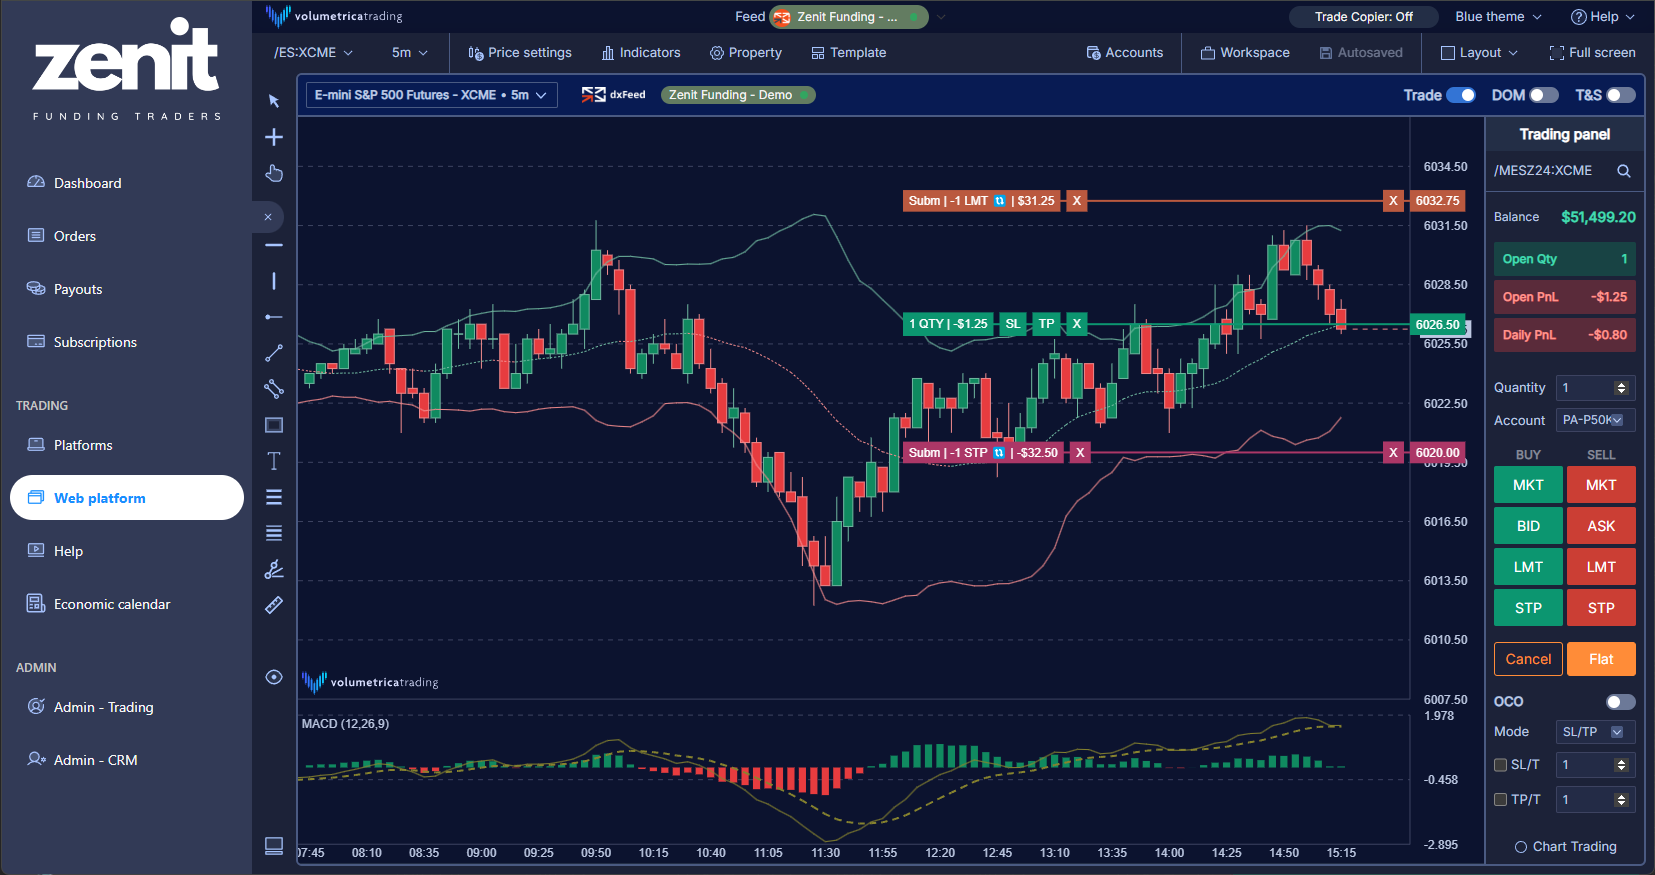Viewport: 1655px width, 875px height.
Task: Turn on the DOM toggle
Action: (x=1543, y=95)
